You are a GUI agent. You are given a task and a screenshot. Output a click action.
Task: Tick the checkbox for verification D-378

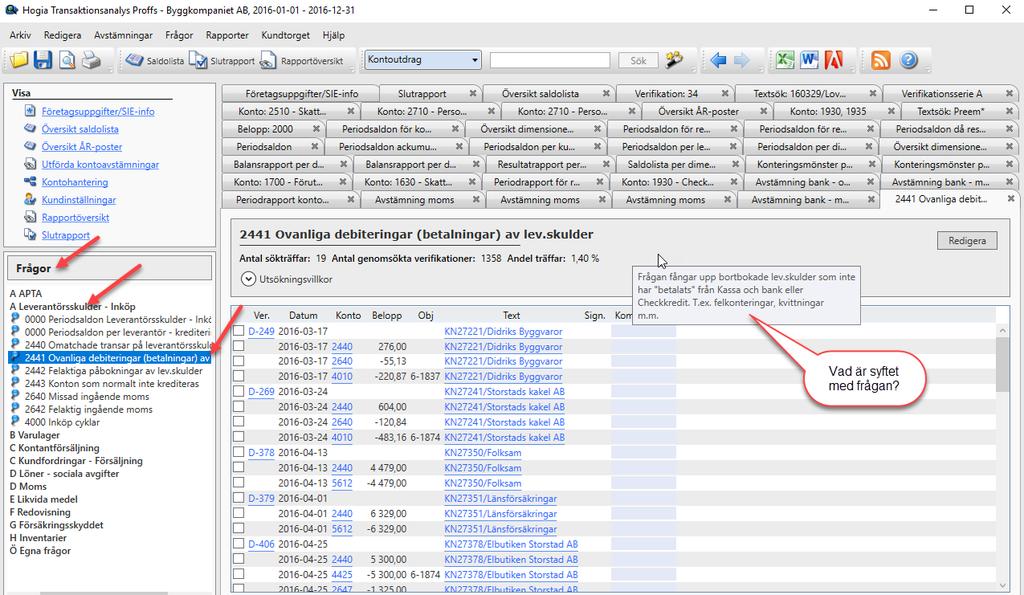tap(239, 452)
